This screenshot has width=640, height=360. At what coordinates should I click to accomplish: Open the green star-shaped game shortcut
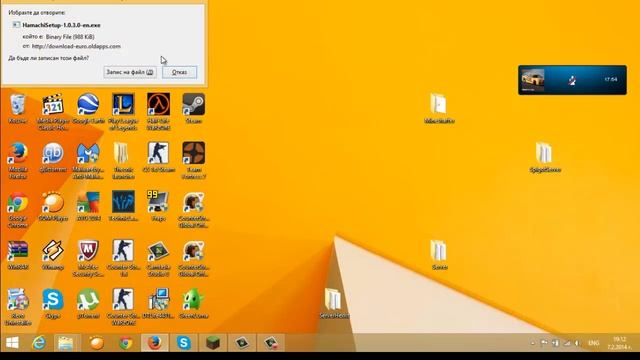(x=193, y=304)
